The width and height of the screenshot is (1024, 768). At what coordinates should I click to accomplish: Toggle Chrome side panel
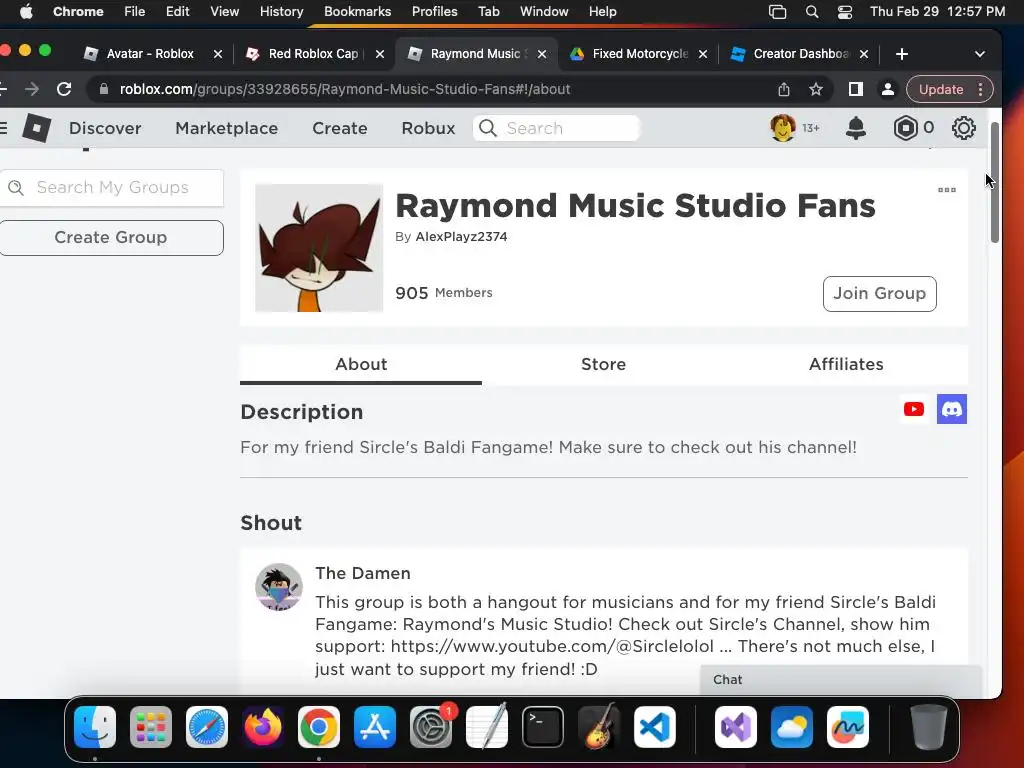856,89
